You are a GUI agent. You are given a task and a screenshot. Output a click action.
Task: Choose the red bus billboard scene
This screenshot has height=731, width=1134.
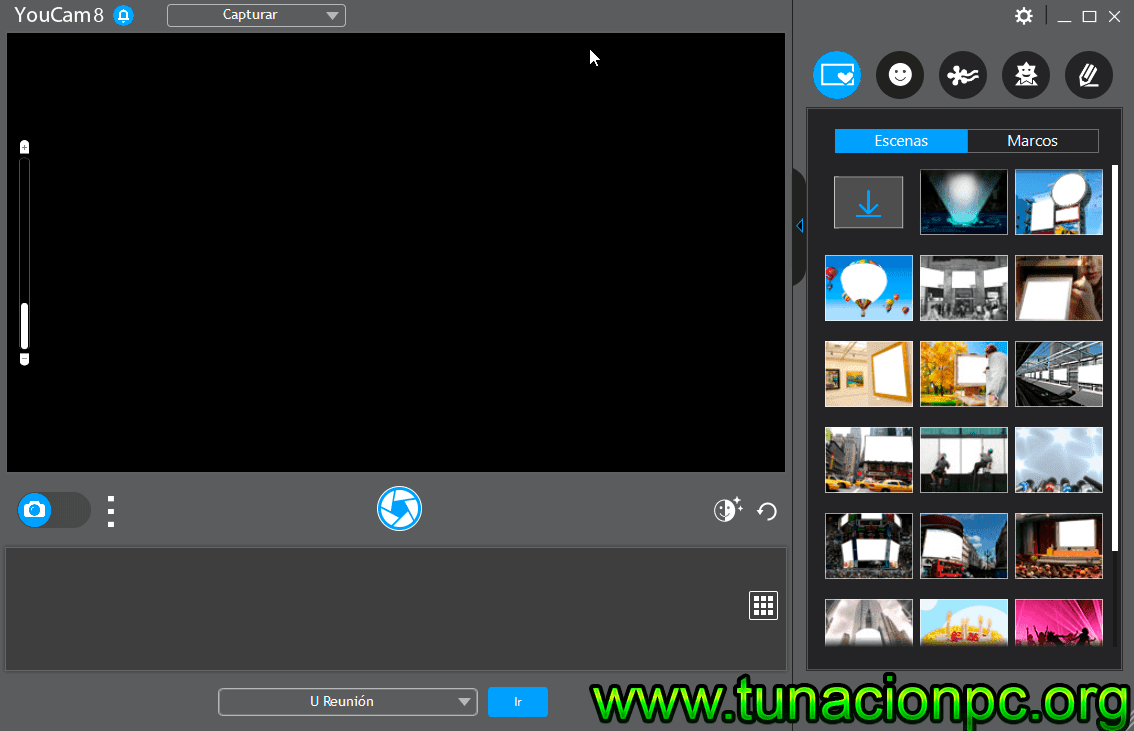click(x=963, y=546)
